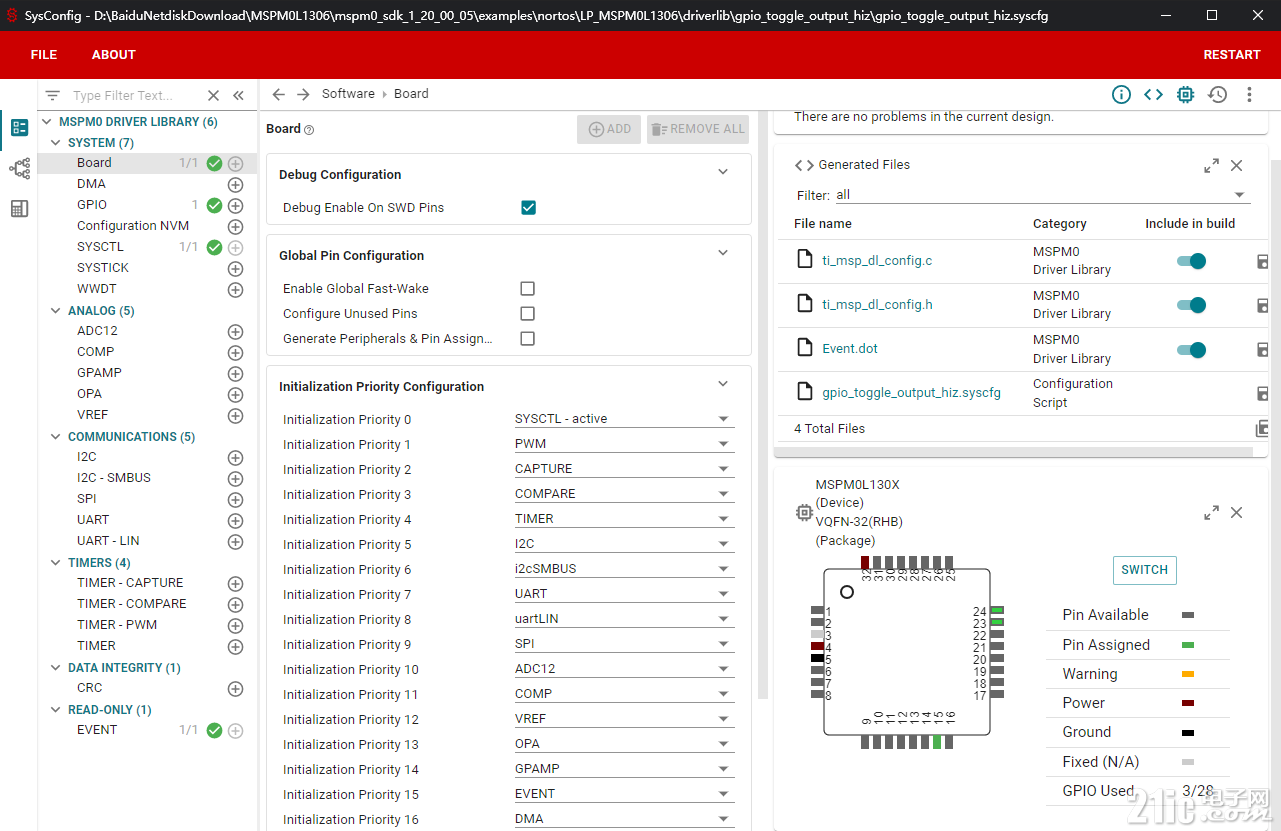Enable Global Fast-Wake checkbox

[528, 288]
